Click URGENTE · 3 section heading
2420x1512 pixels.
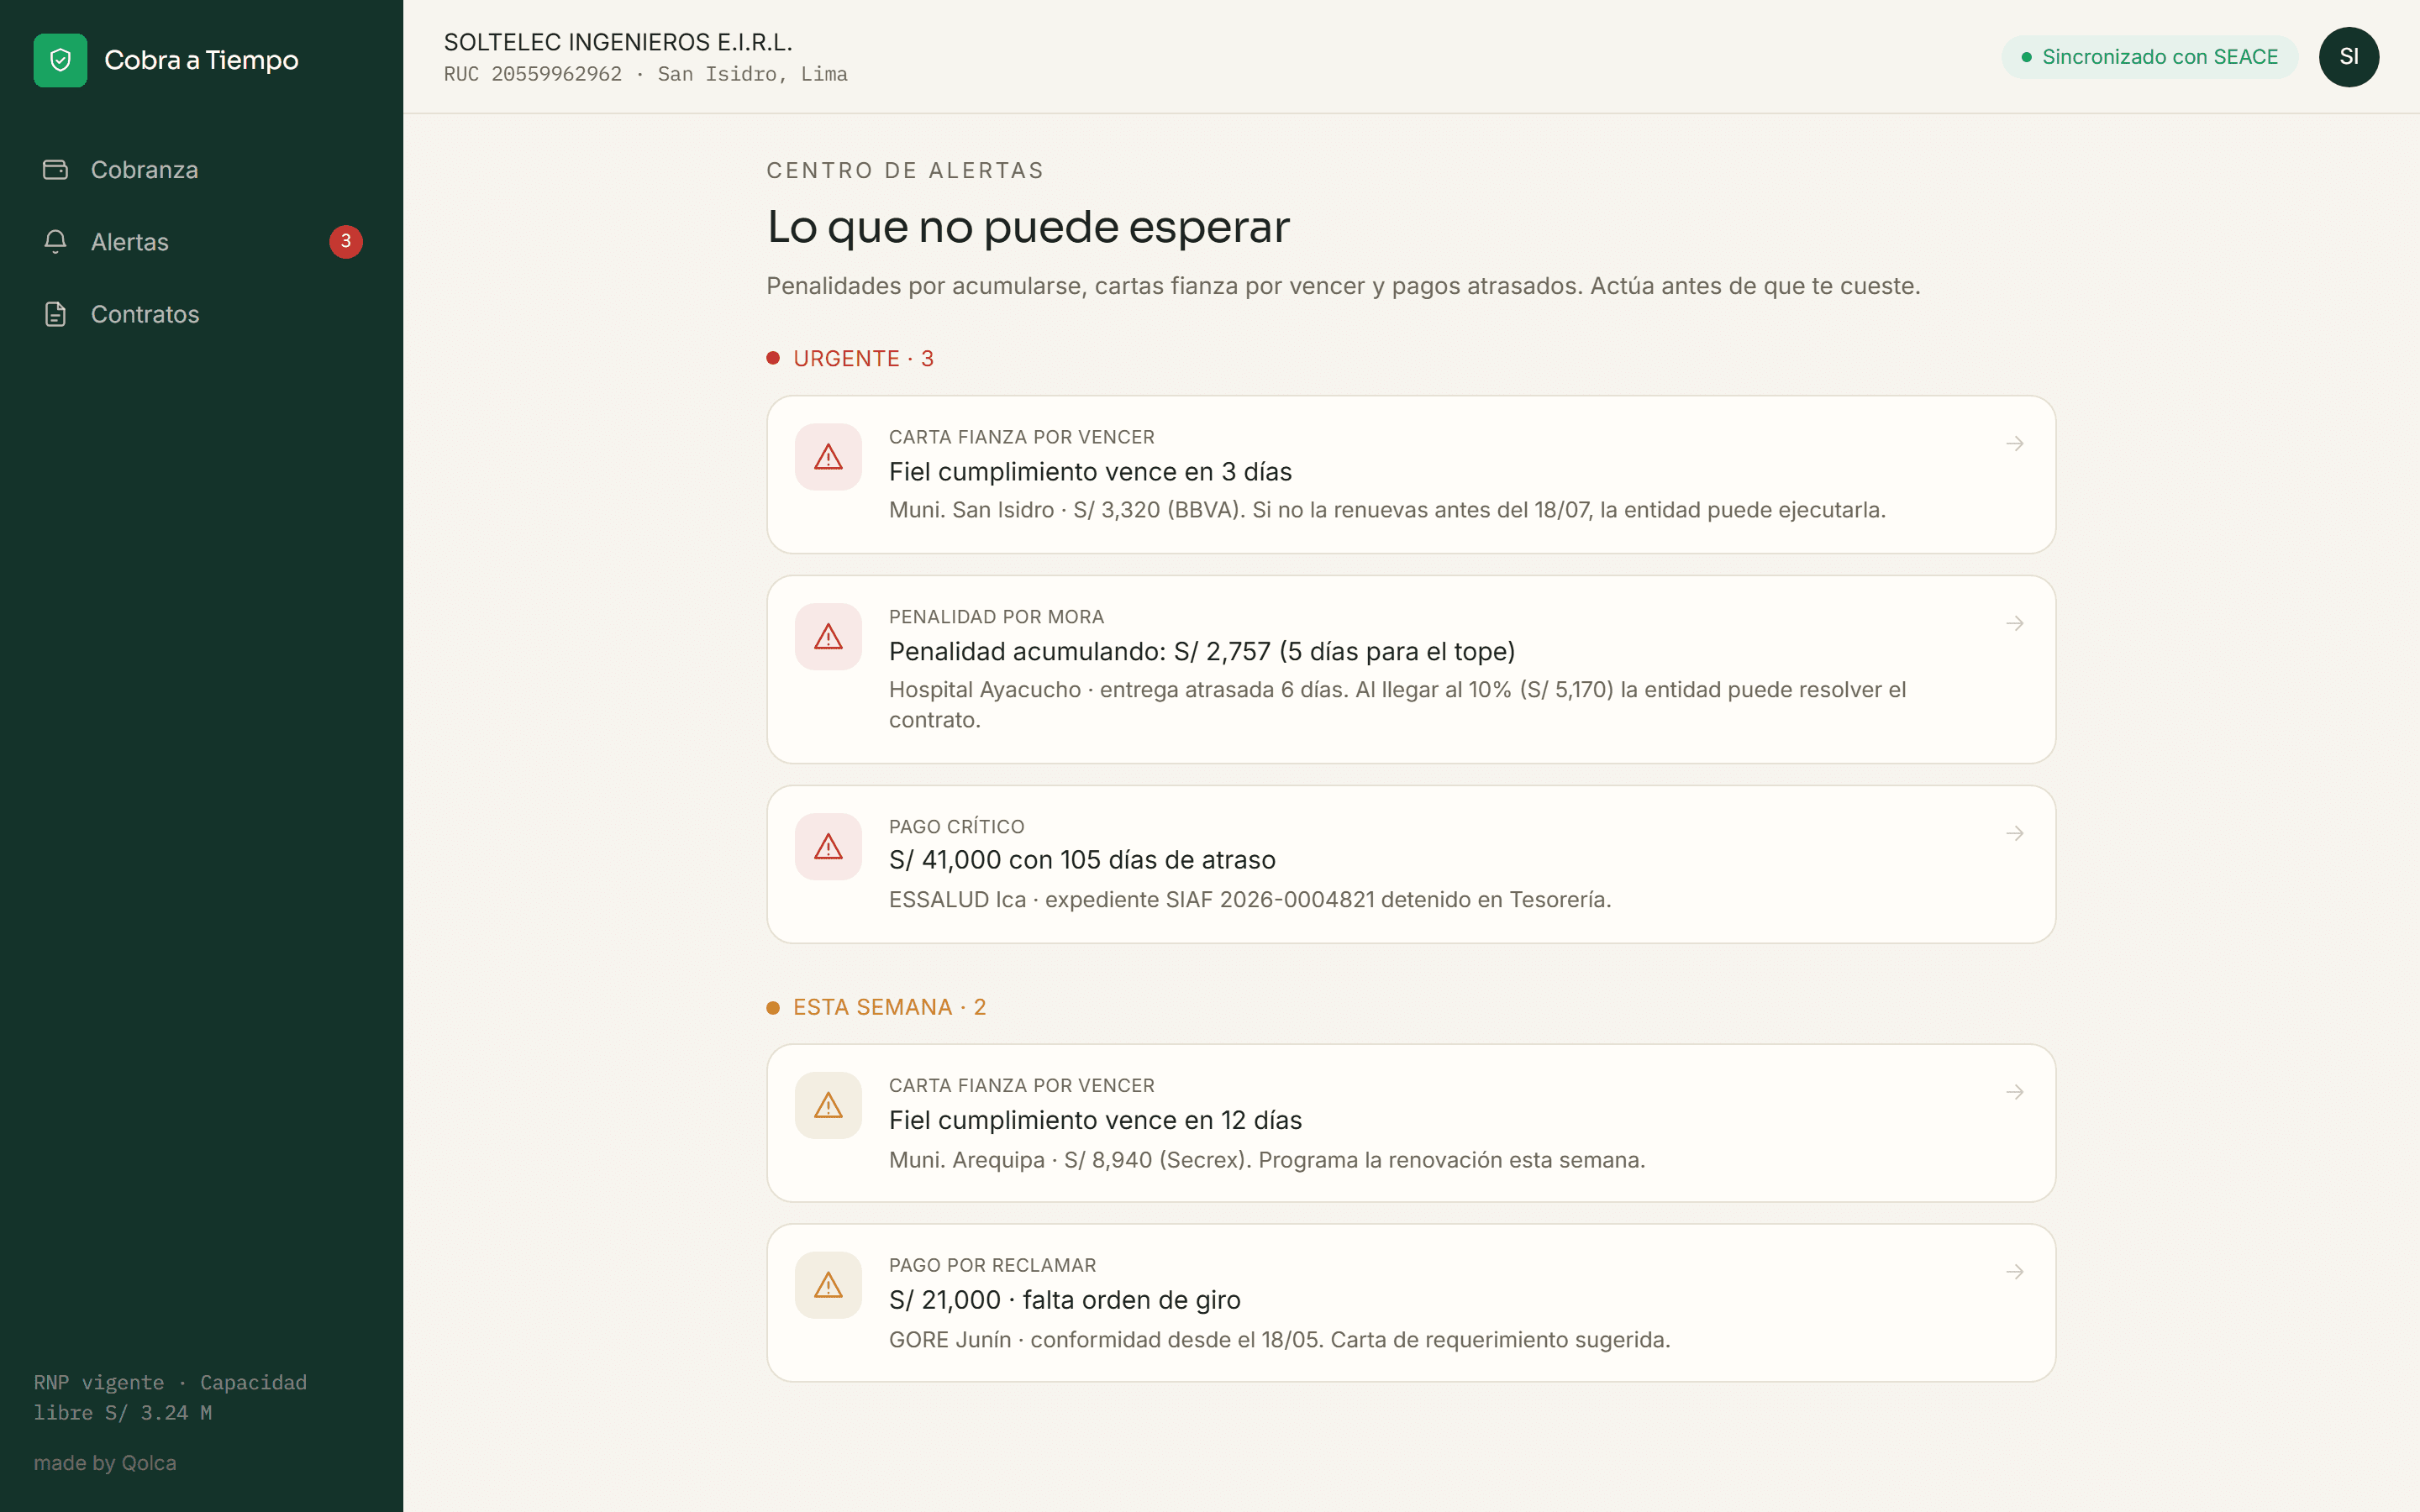[x=850, y=359]
